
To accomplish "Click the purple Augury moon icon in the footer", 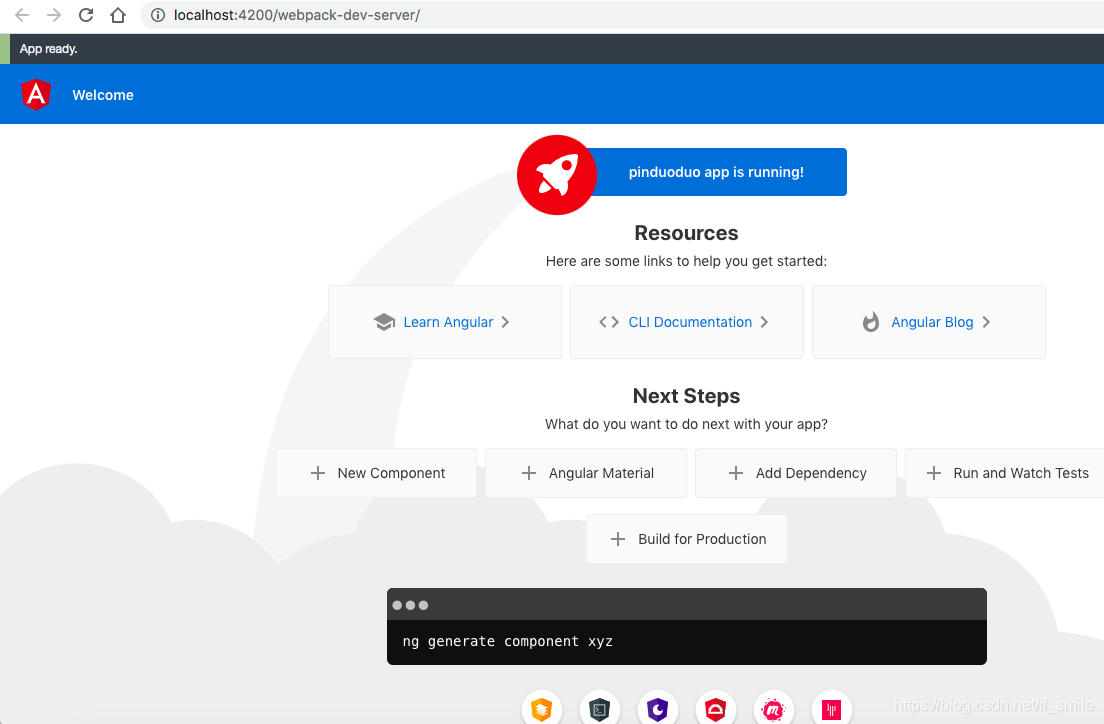I will (658, 710).
